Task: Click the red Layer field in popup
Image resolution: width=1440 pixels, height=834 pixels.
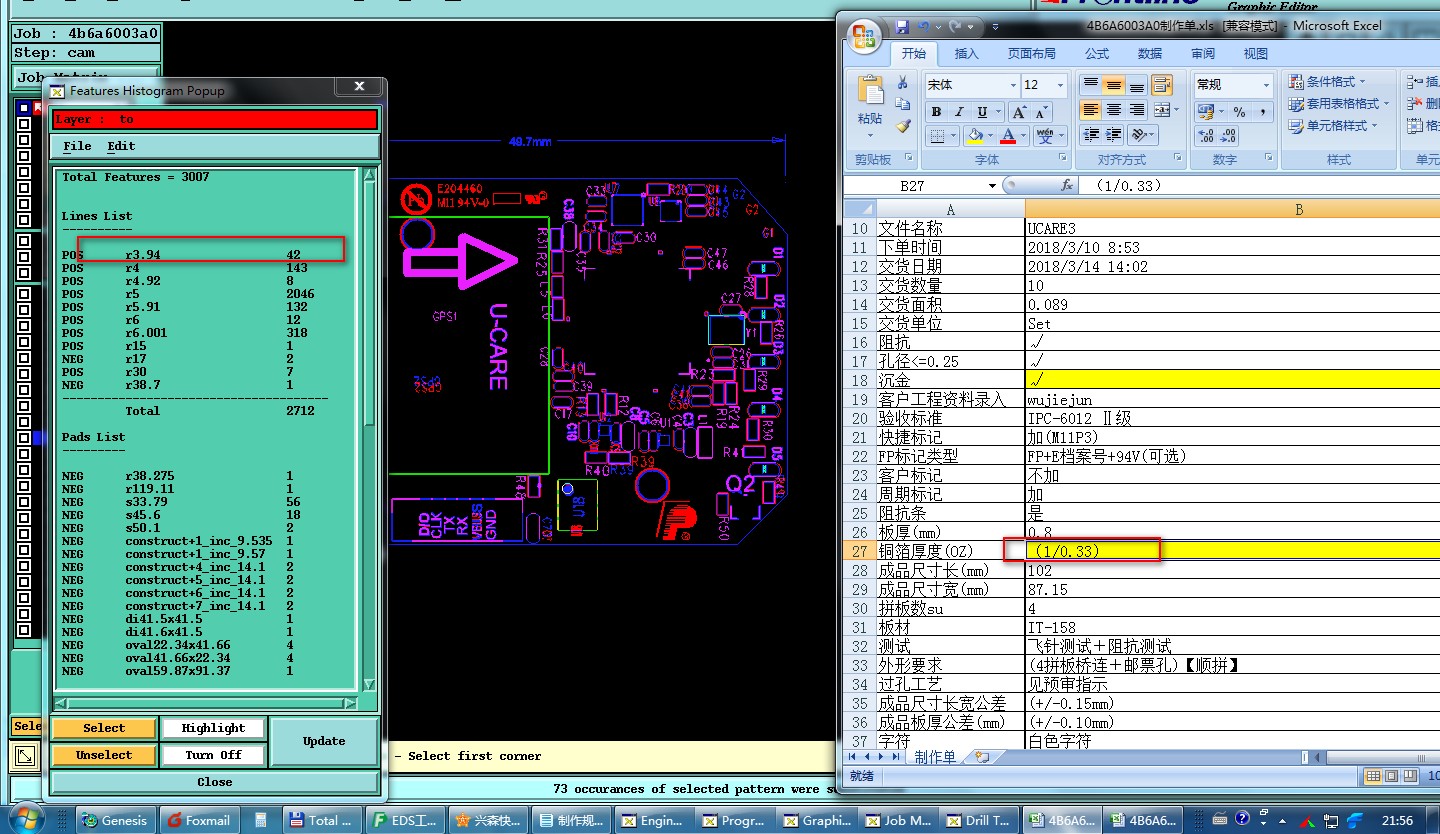Action: [x=214, y=119]
